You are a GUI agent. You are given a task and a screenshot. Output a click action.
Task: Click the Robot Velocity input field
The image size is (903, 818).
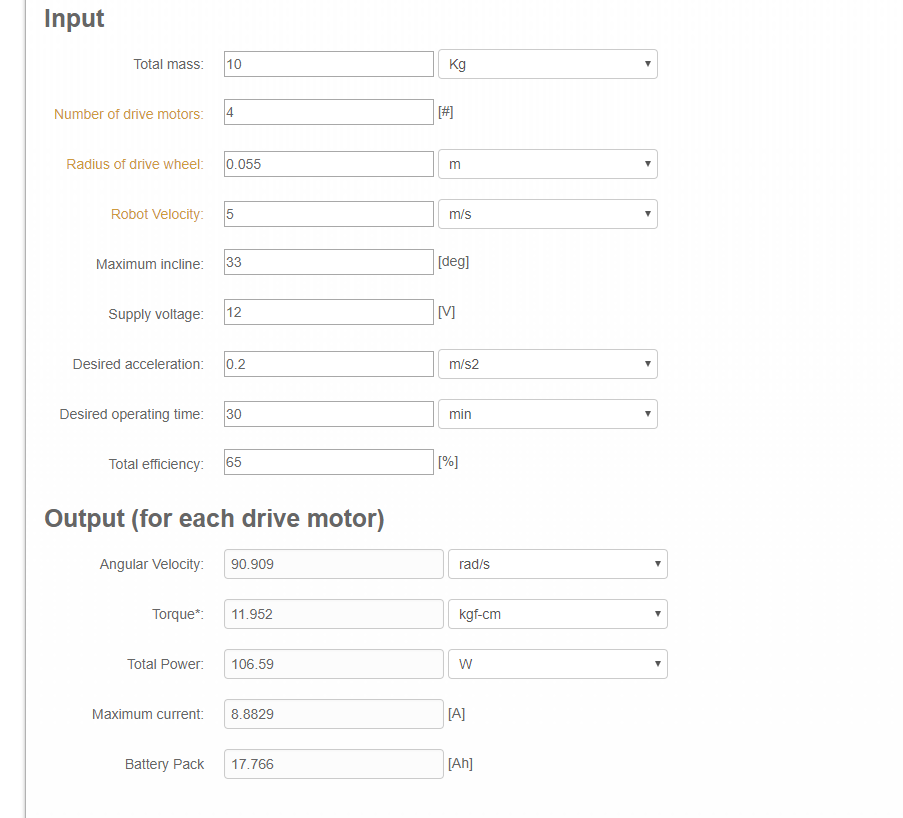(328, 214)
